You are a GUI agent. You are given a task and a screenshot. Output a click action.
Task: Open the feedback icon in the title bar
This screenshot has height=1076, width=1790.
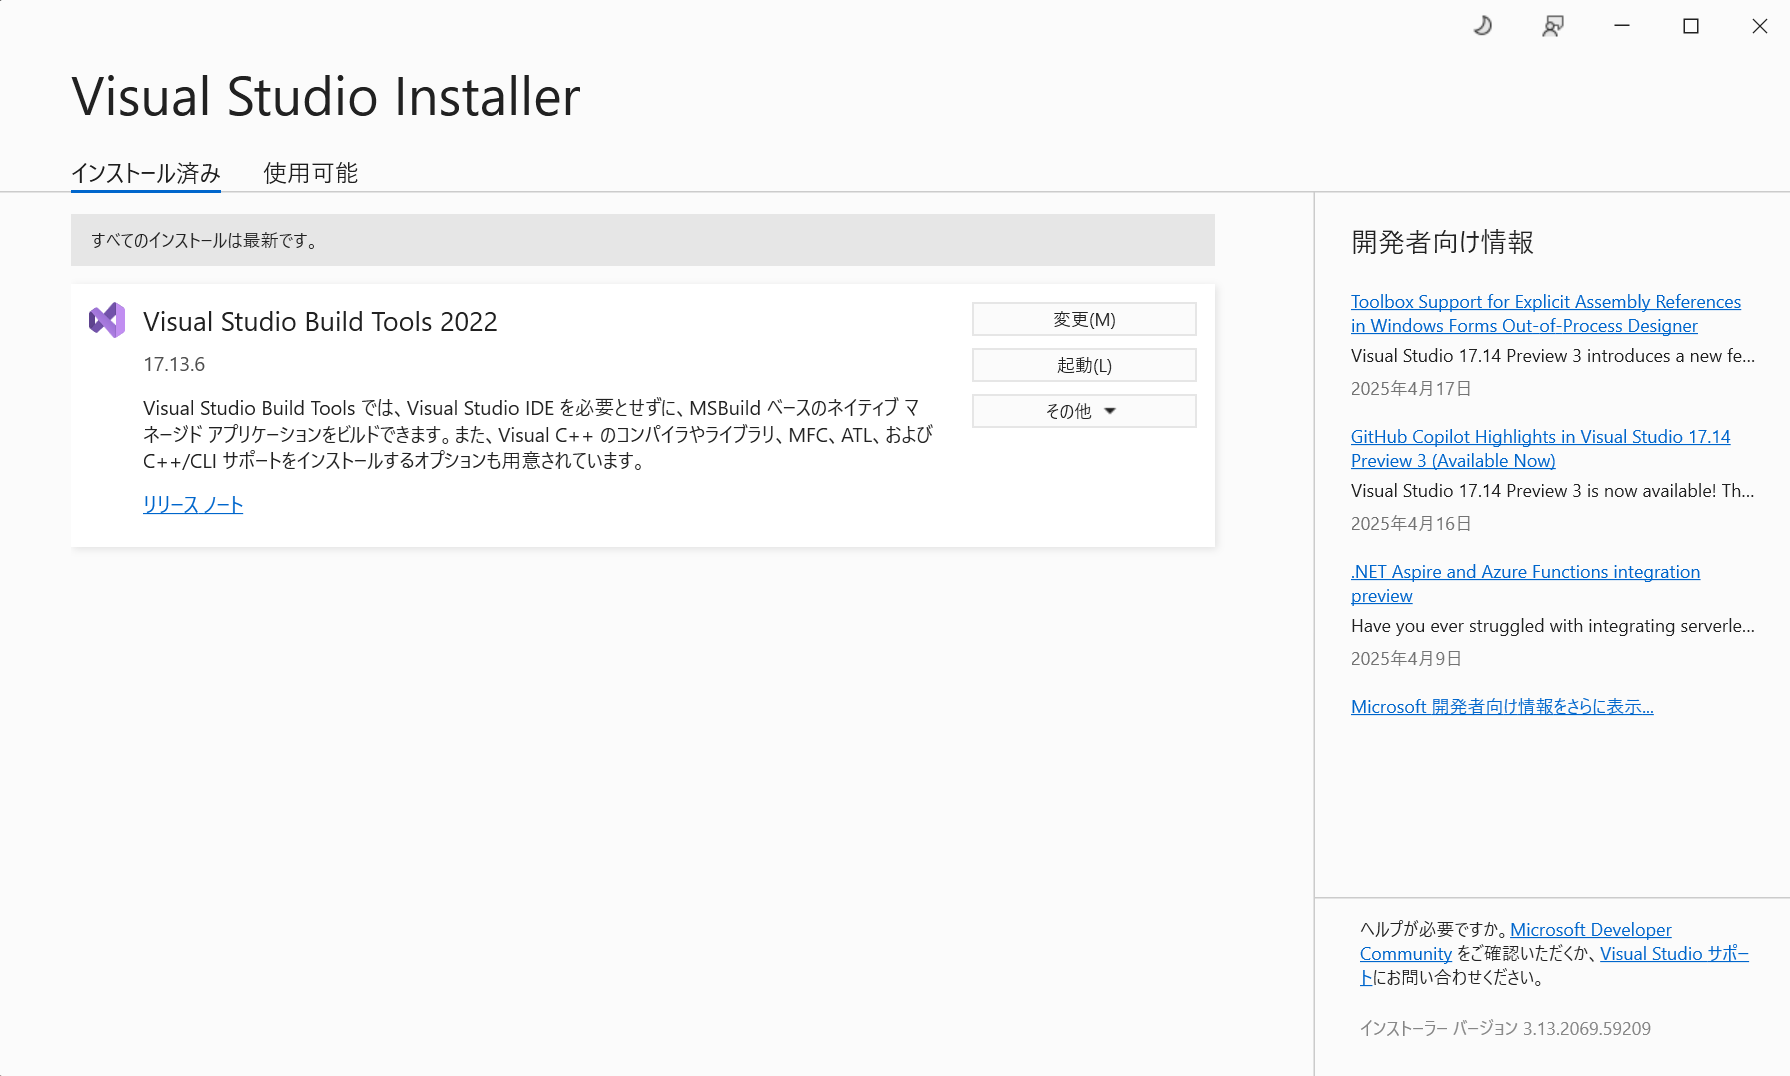(x=1553, y=26)
